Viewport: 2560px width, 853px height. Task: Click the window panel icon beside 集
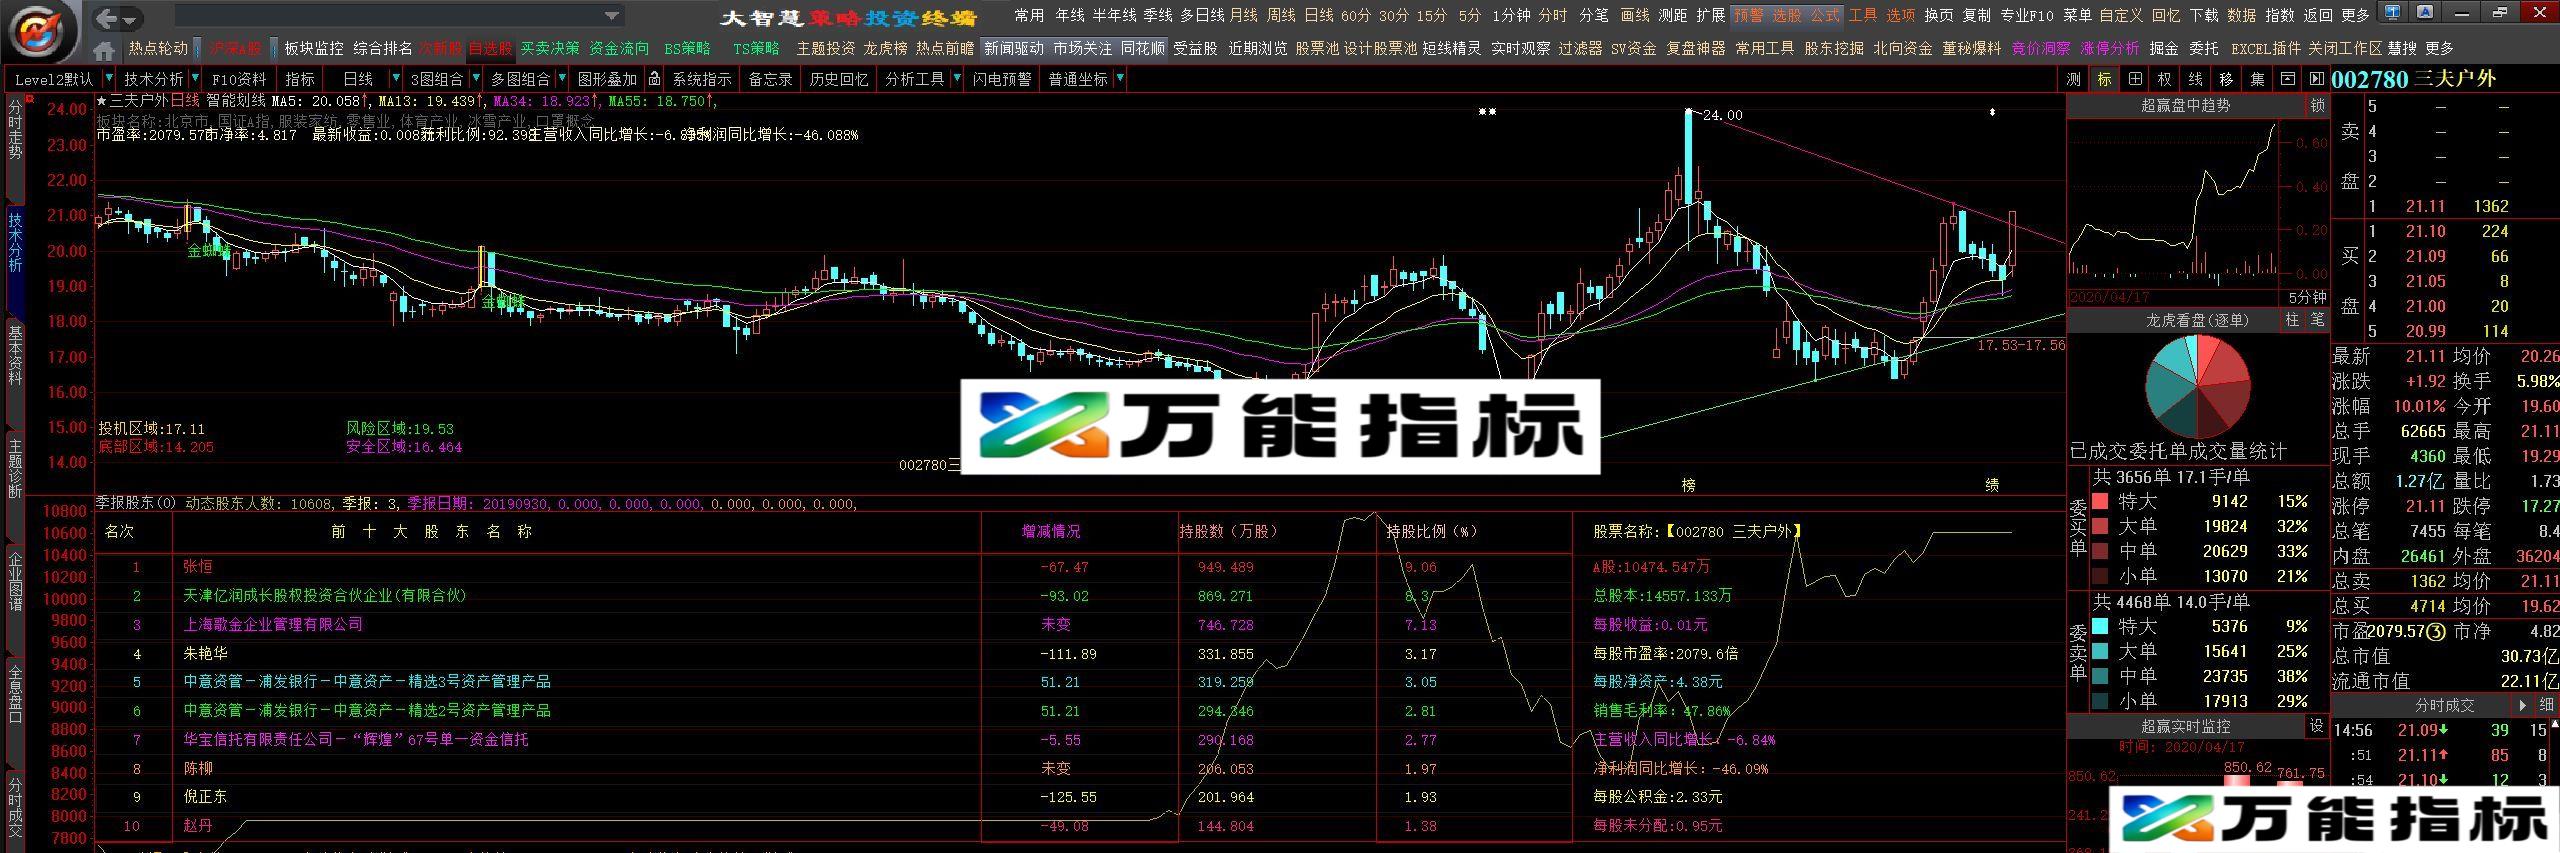[x=2287, y=79]
